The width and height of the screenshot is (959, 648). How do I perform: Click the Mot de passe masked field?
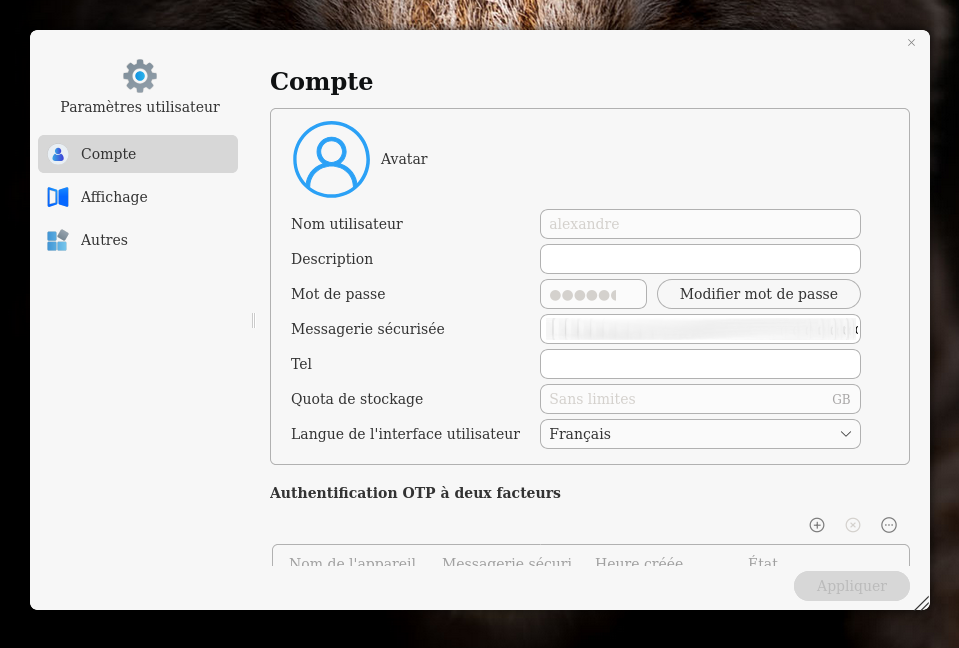click(x=593, y=294)
